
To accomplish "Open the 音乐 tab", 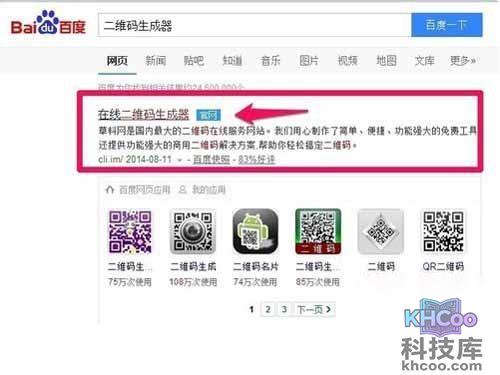I will pos(270,61).
